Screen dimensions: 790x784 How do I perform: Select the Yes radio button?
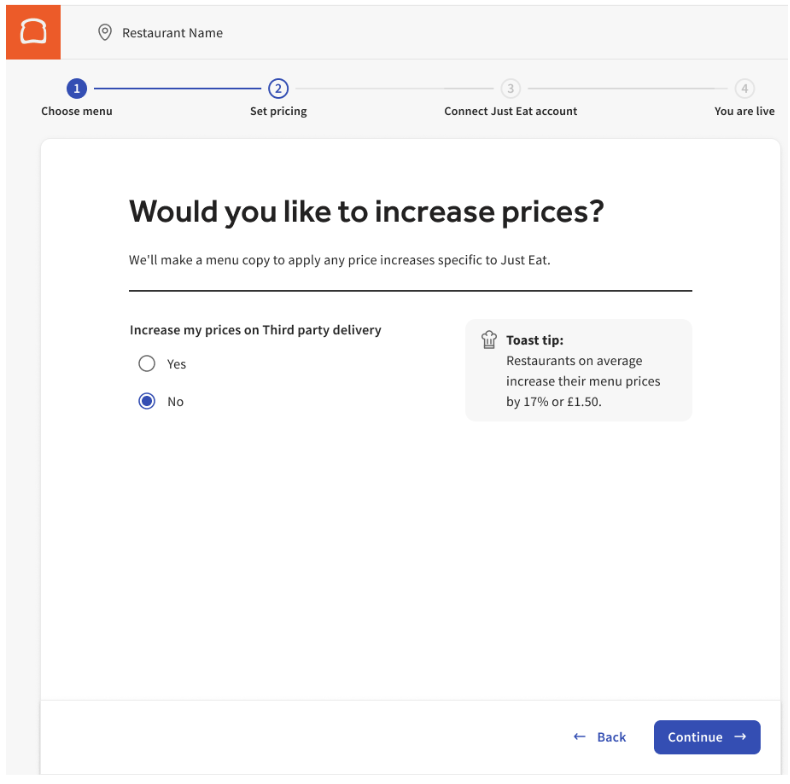(x=147, y=364)
